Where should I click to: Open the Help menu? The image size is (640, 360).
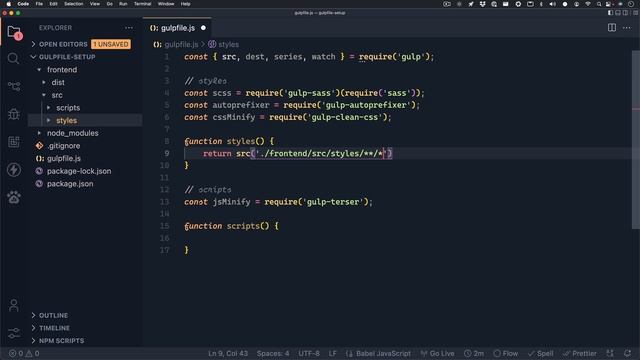click(185, 4)
